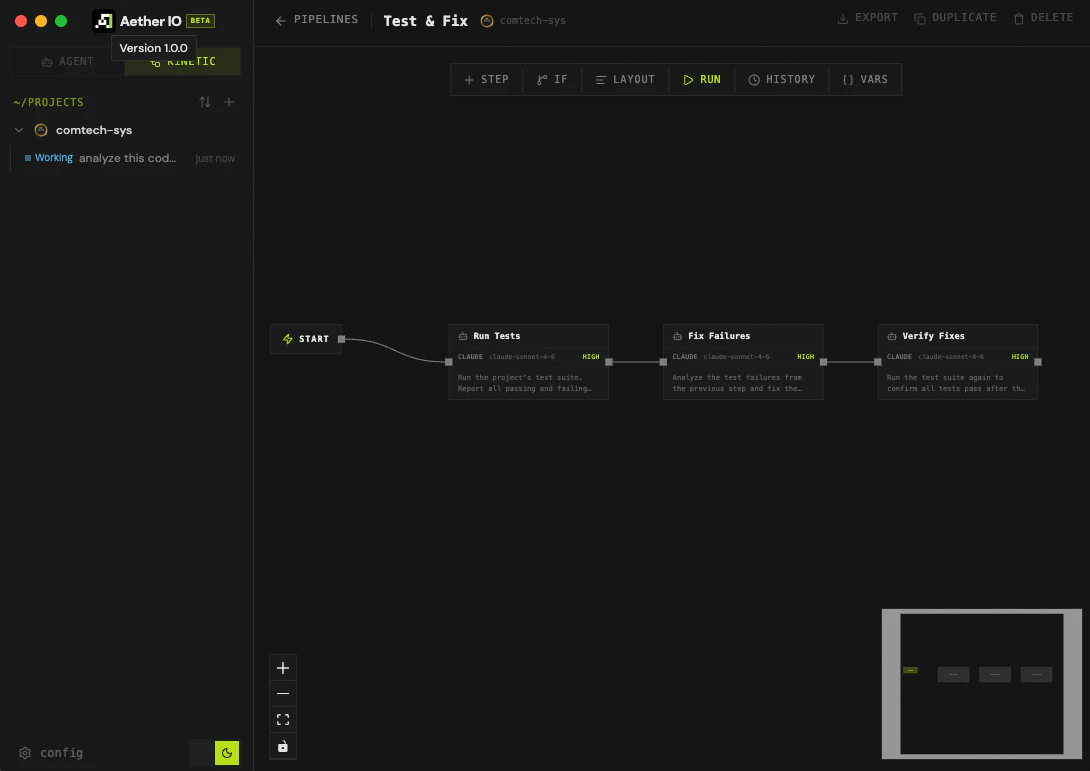Click the Aether IO app logo icon
The width and height of the screenshot is (1090, 771).
click(104, 21)
